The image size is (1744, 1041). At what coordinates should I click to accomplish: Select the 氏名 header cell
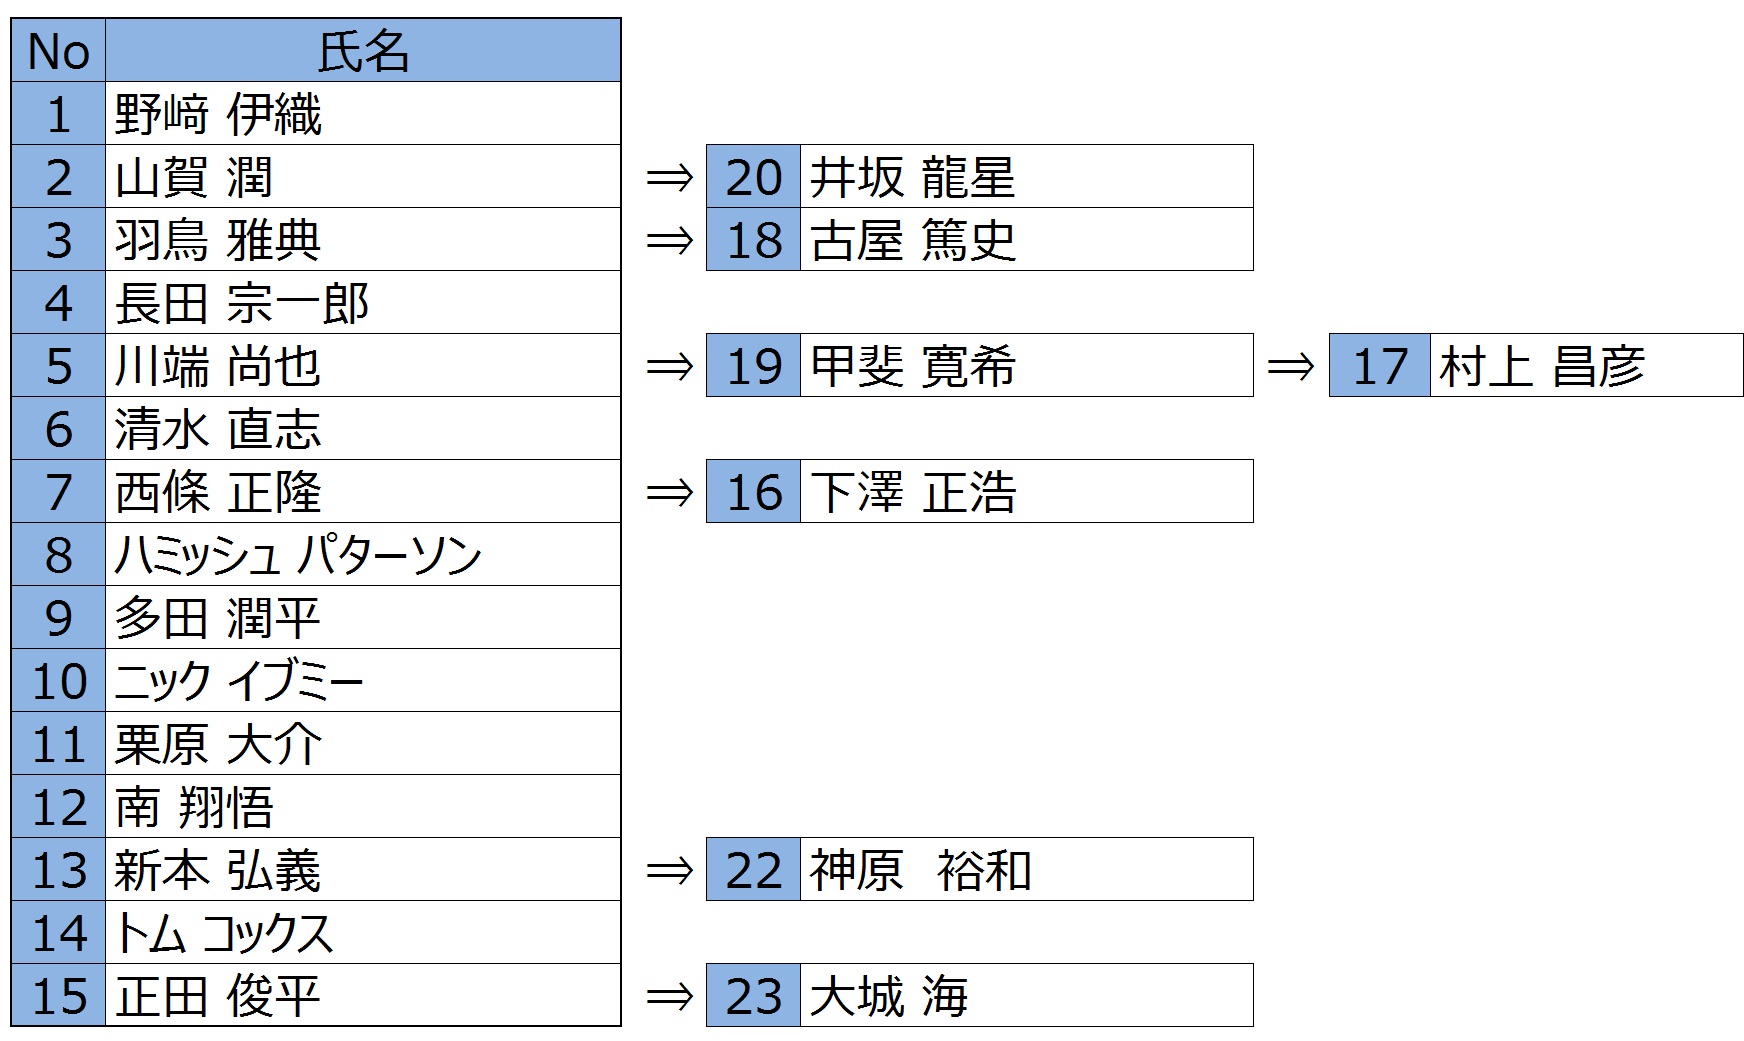pos(363,50)
